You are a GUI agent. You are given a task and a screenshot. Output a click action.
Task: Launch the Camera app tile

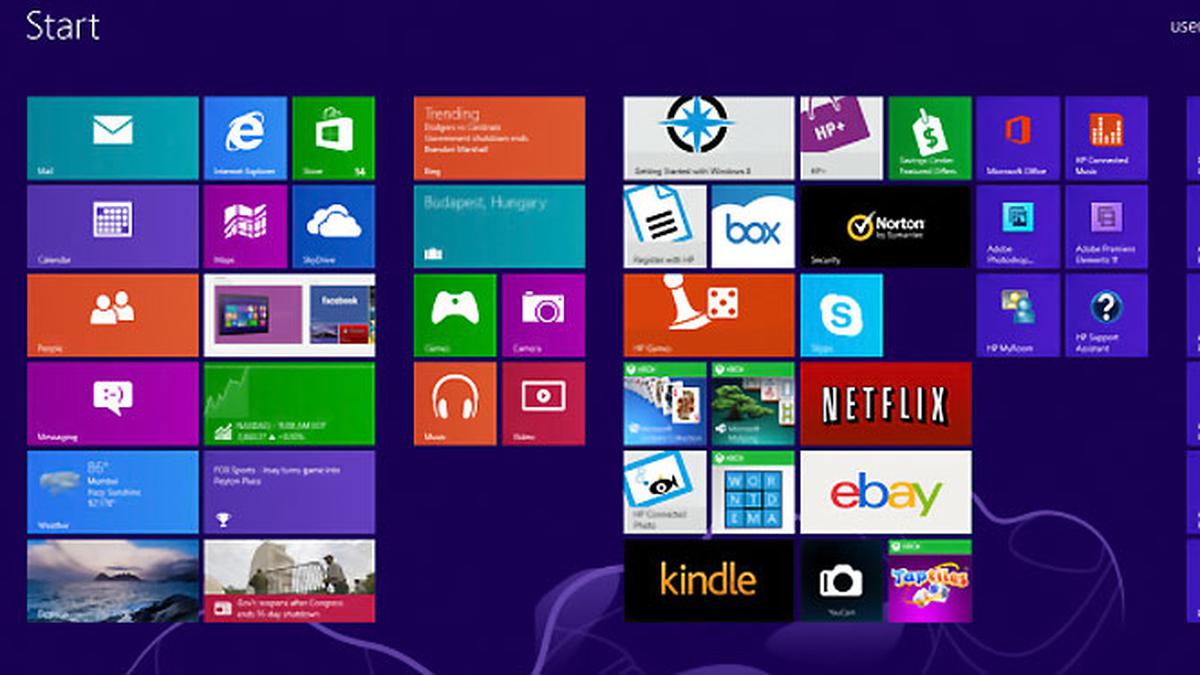click(543, 315)
